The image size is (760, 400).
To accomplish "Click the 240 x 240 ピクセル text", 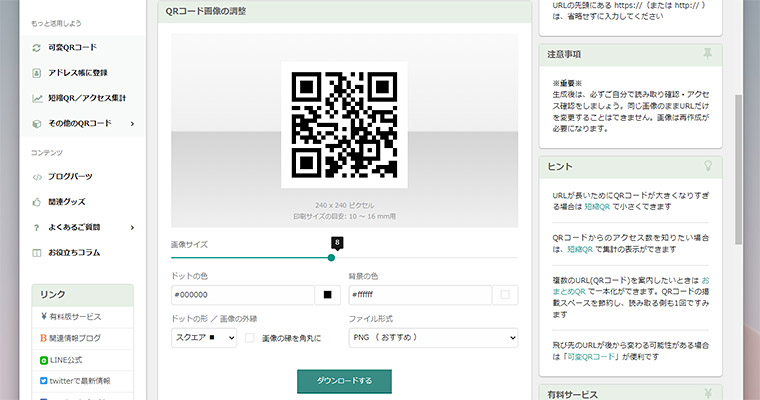I will click(344, 205).
